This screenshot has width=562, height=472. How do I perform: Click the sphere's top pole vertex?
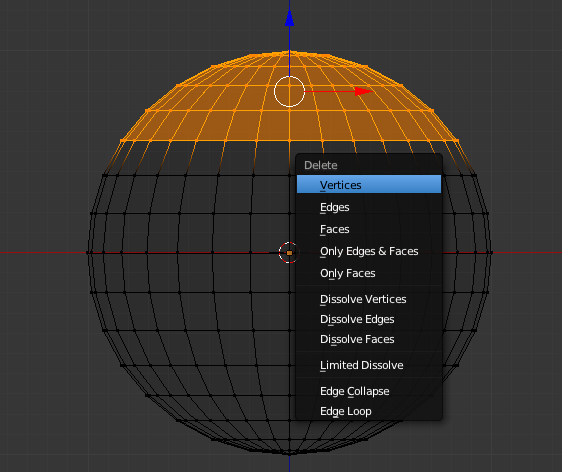point(290,52)
